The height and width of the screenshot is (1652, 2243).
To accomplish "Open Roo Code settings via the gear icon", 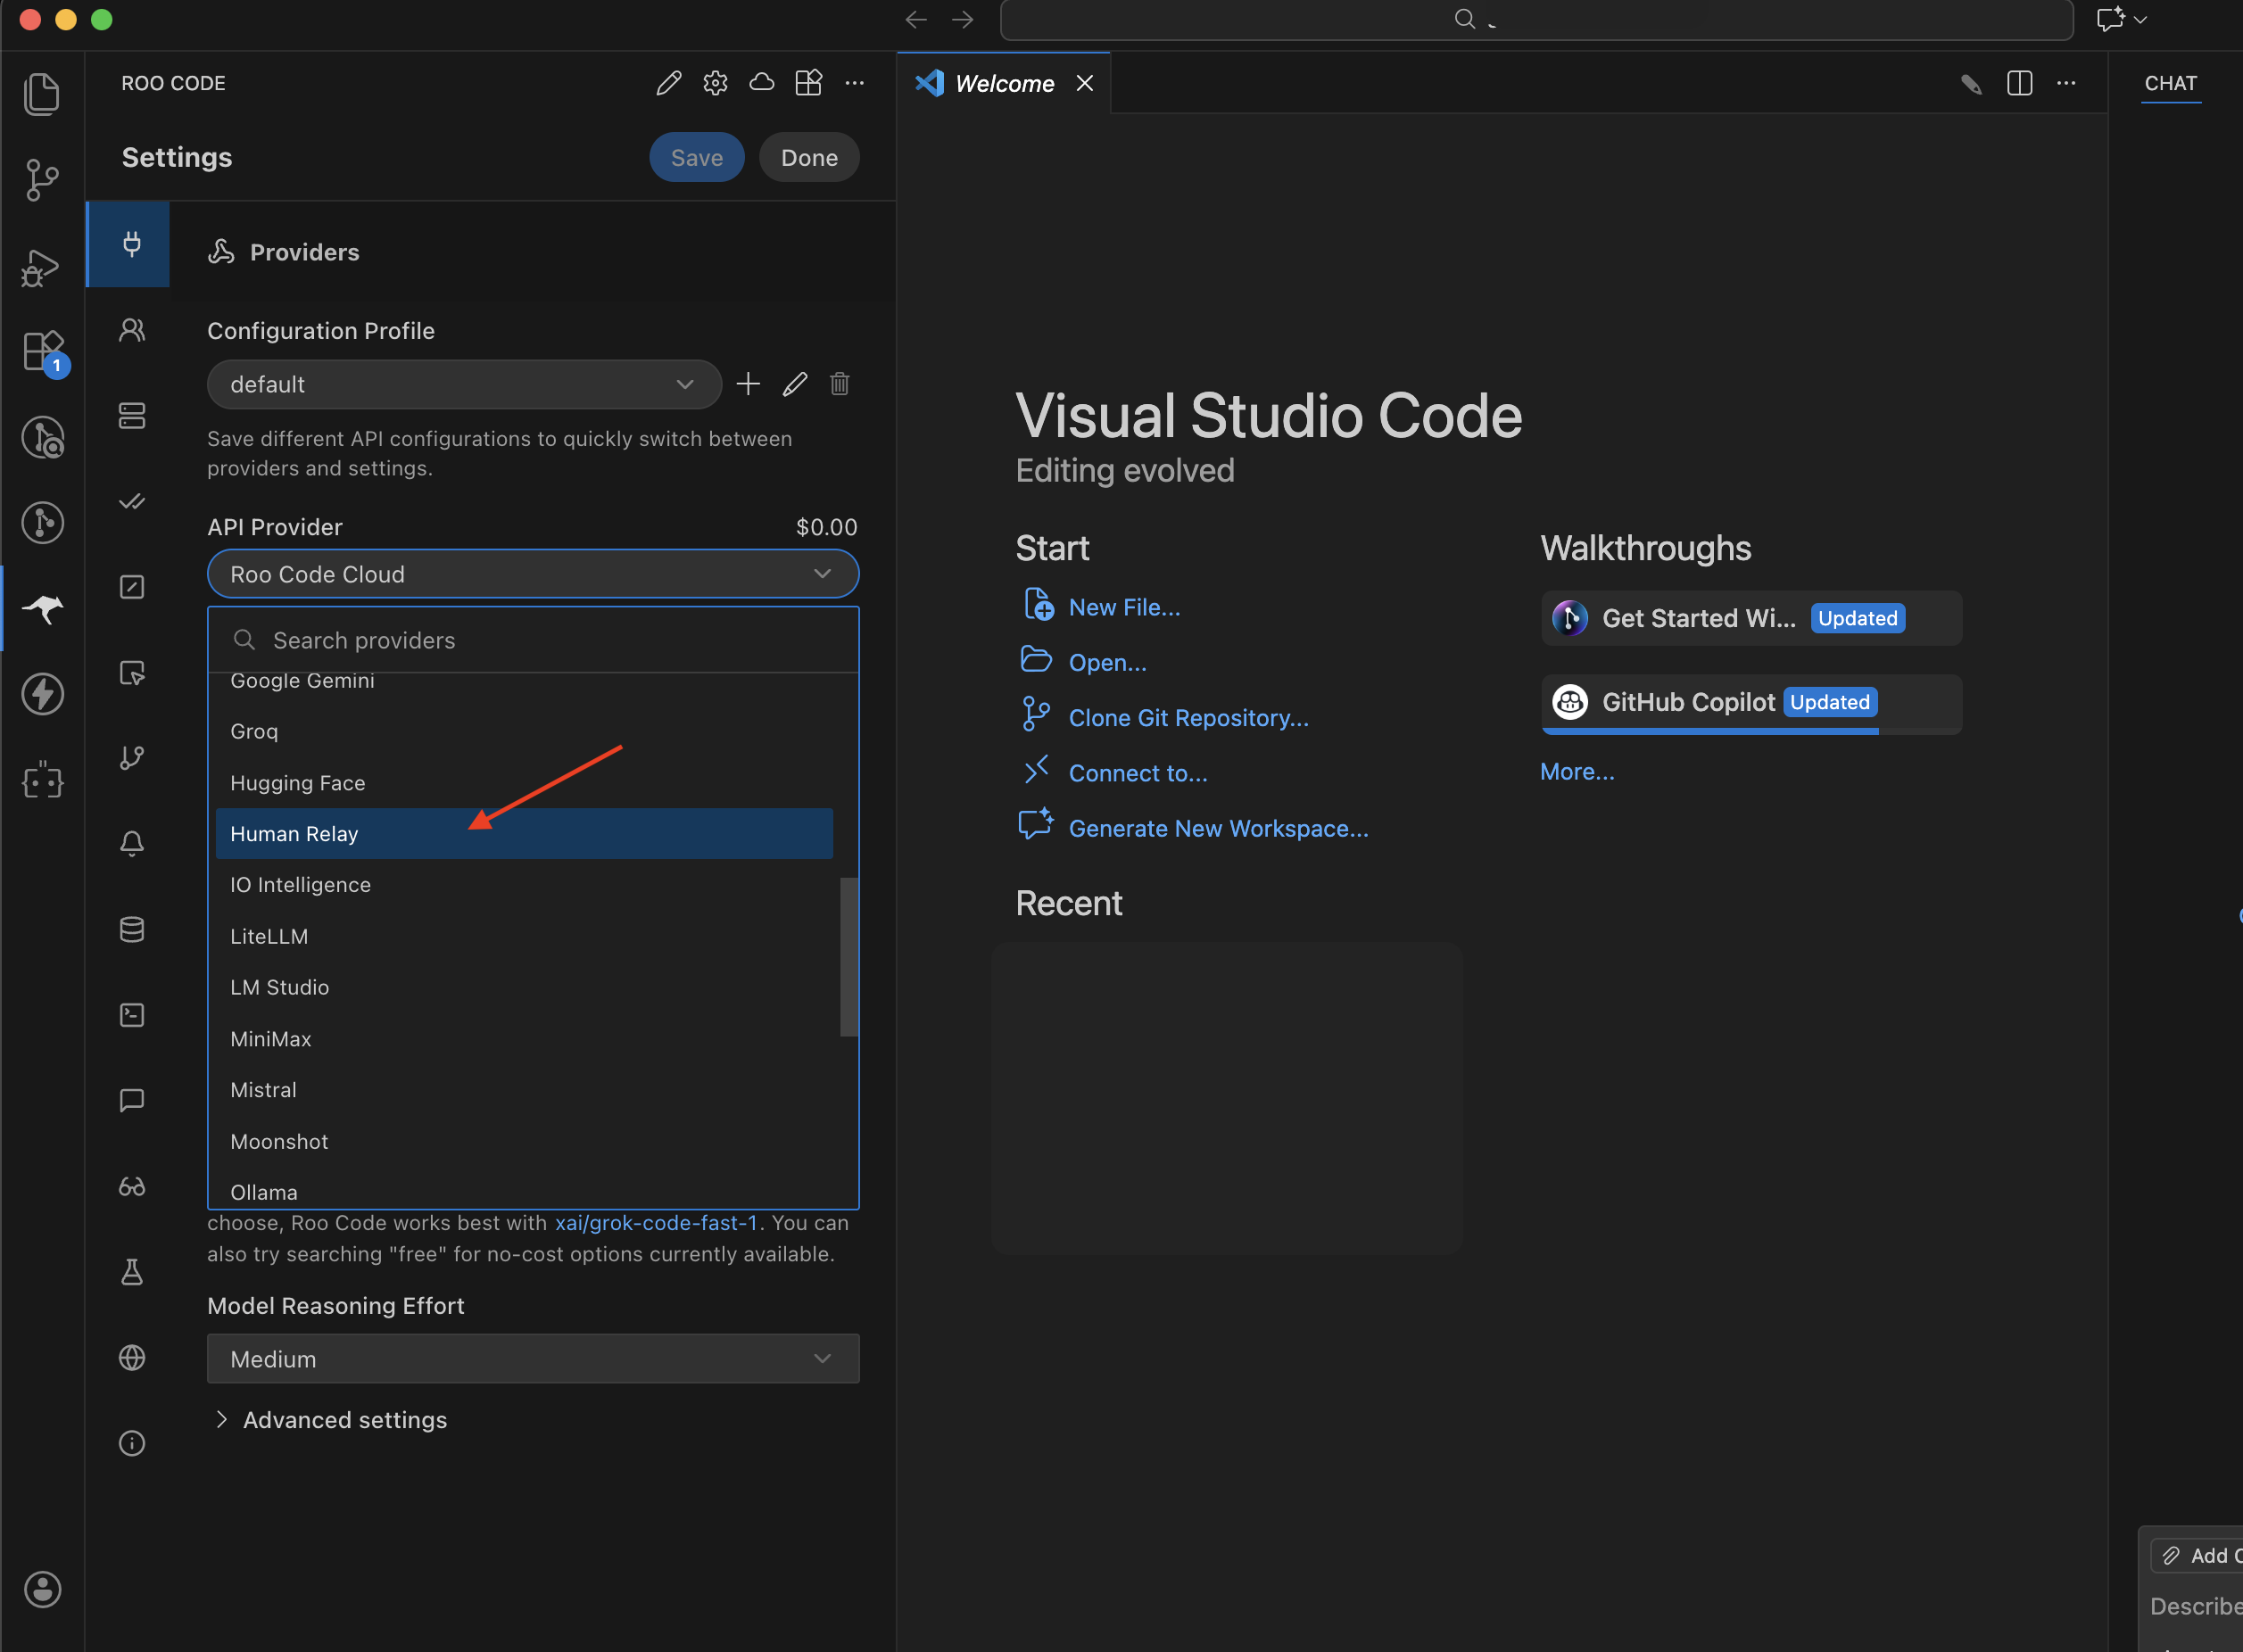I will 715,83.
